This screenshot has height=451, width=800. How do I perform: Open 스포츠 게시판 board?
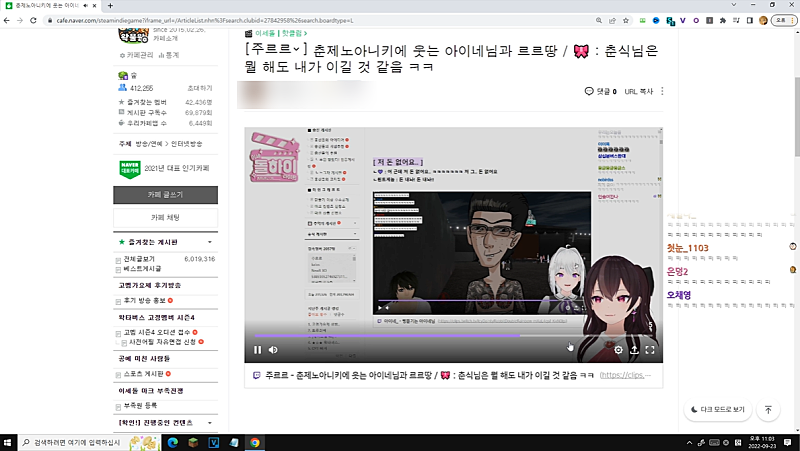click(143, 374)
